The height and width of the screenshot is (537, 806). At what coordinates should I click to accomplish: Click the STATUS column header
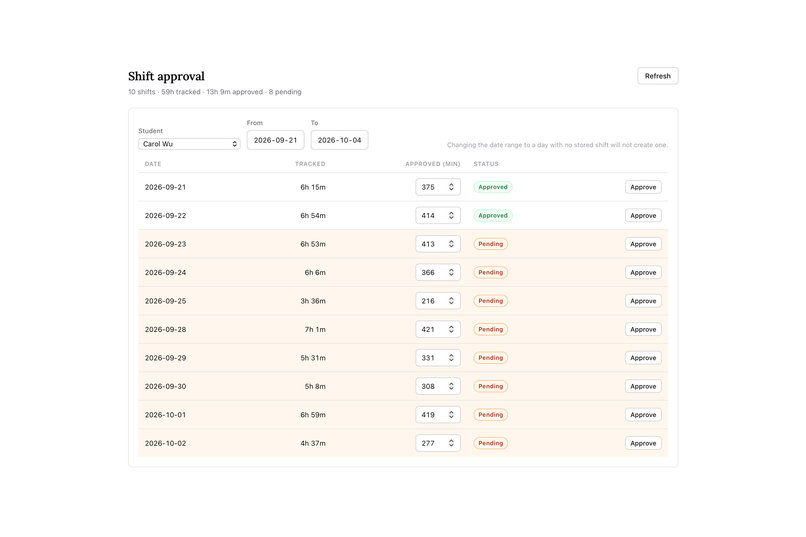click(486, 164)
